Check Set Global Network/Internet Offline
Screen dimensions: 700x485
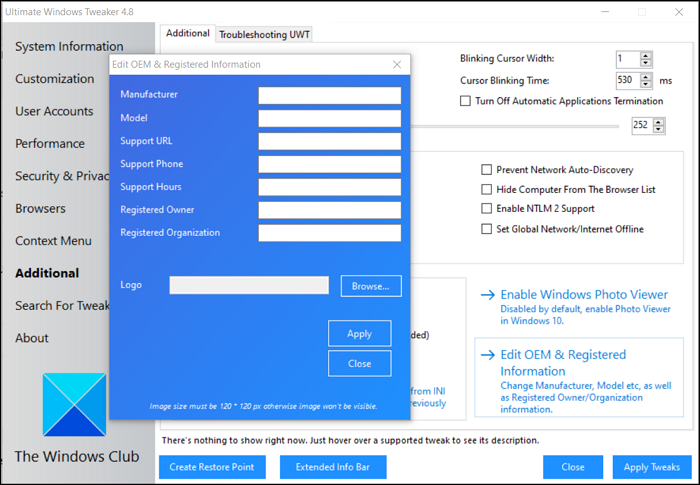coord(486,229)
